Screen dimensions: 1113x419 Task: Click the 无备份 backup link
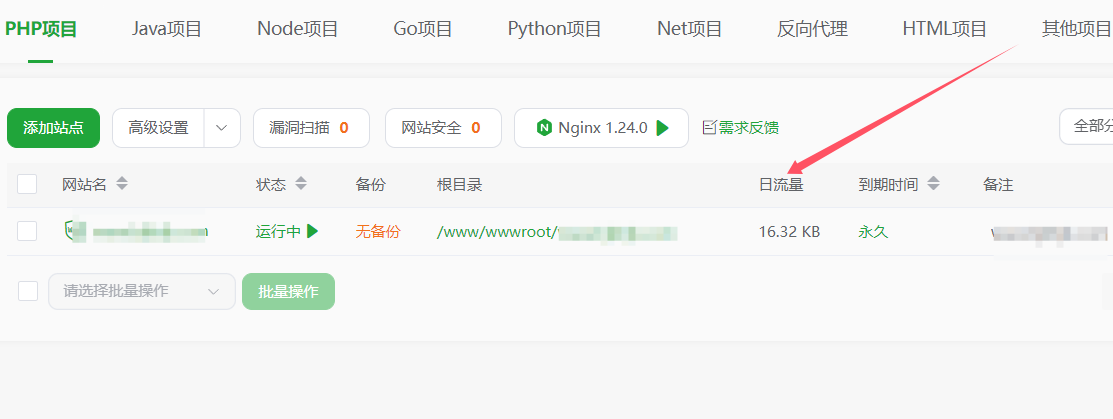(x=377, y=231)
